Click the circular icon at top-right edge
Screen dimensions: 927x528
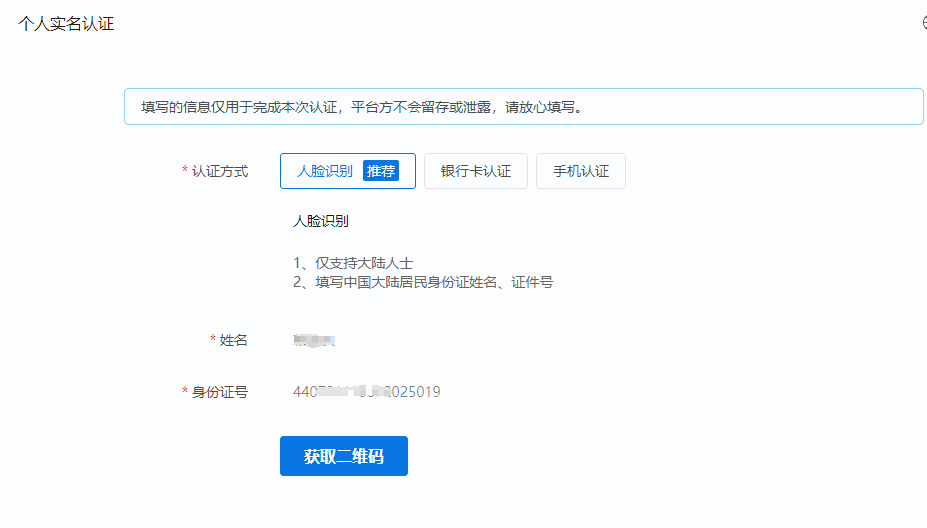pyautogui.click(x=924, y=23)
